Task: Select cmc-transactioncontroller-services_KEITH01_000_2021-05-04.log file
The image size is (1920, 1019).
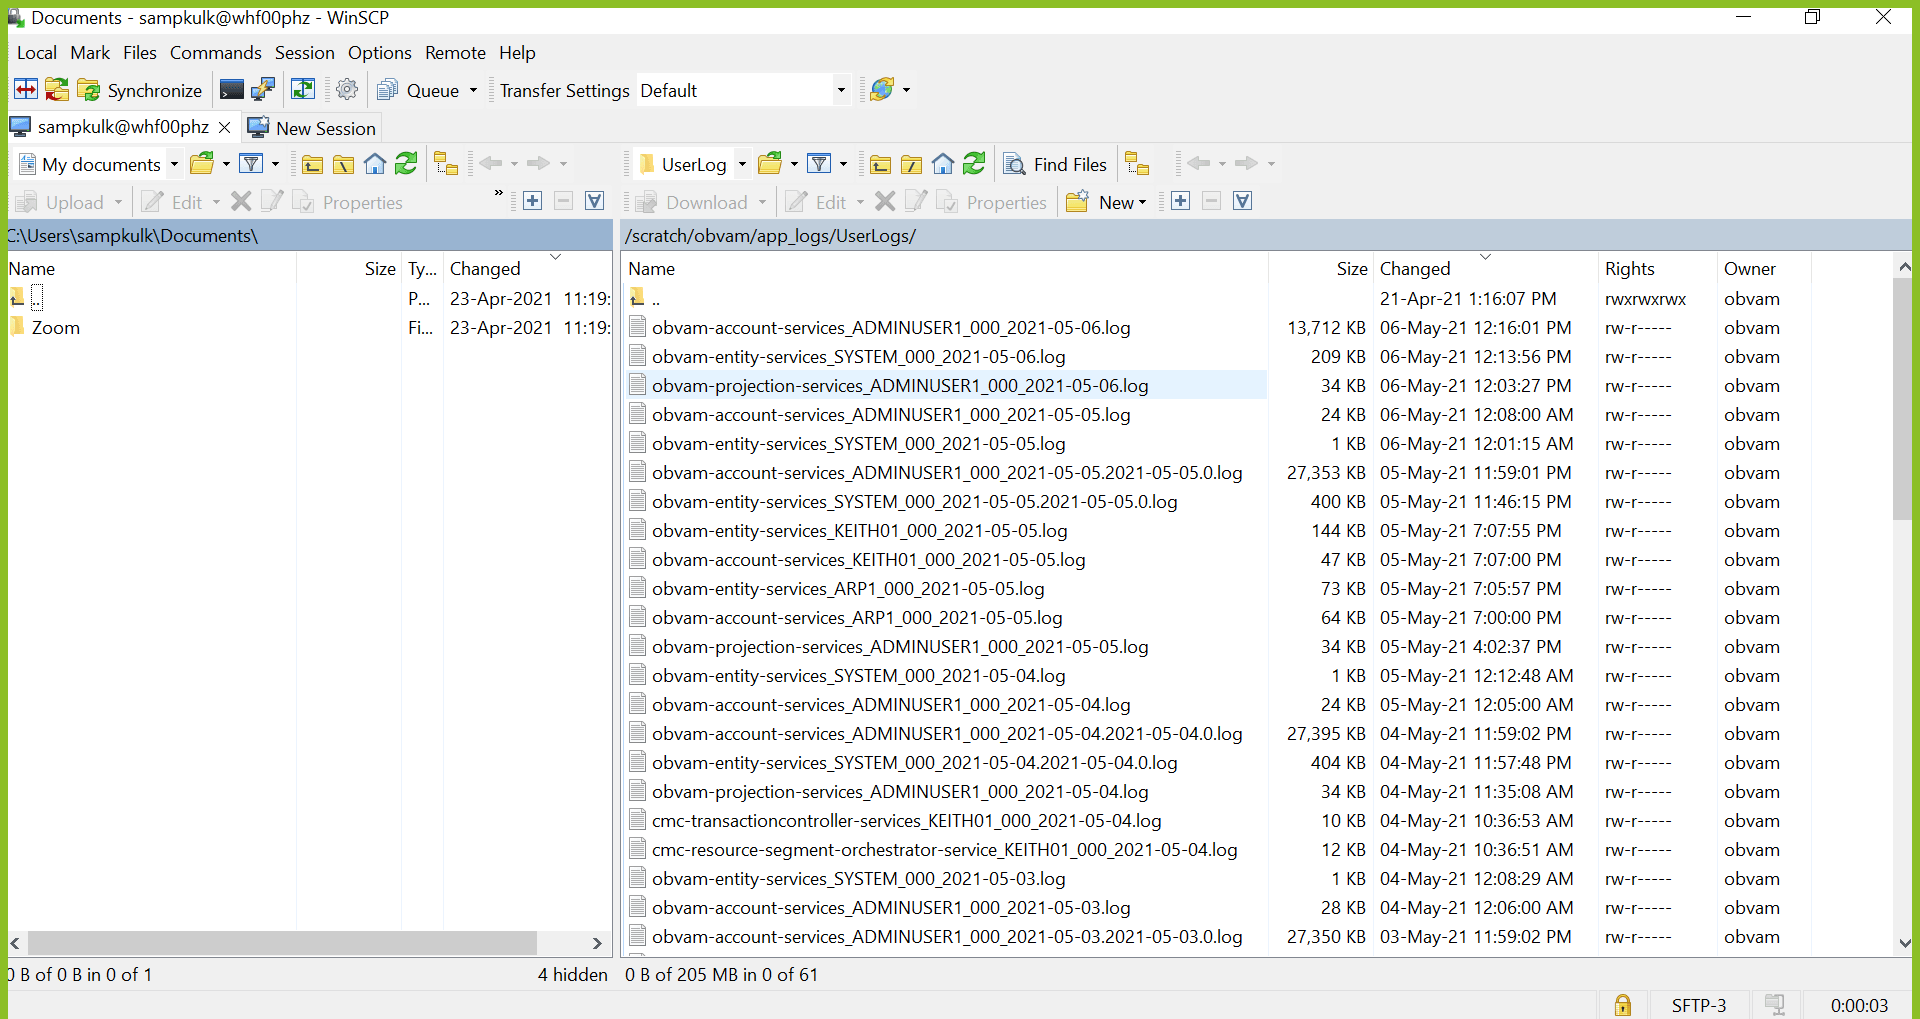Action: [x=907, y=821]
